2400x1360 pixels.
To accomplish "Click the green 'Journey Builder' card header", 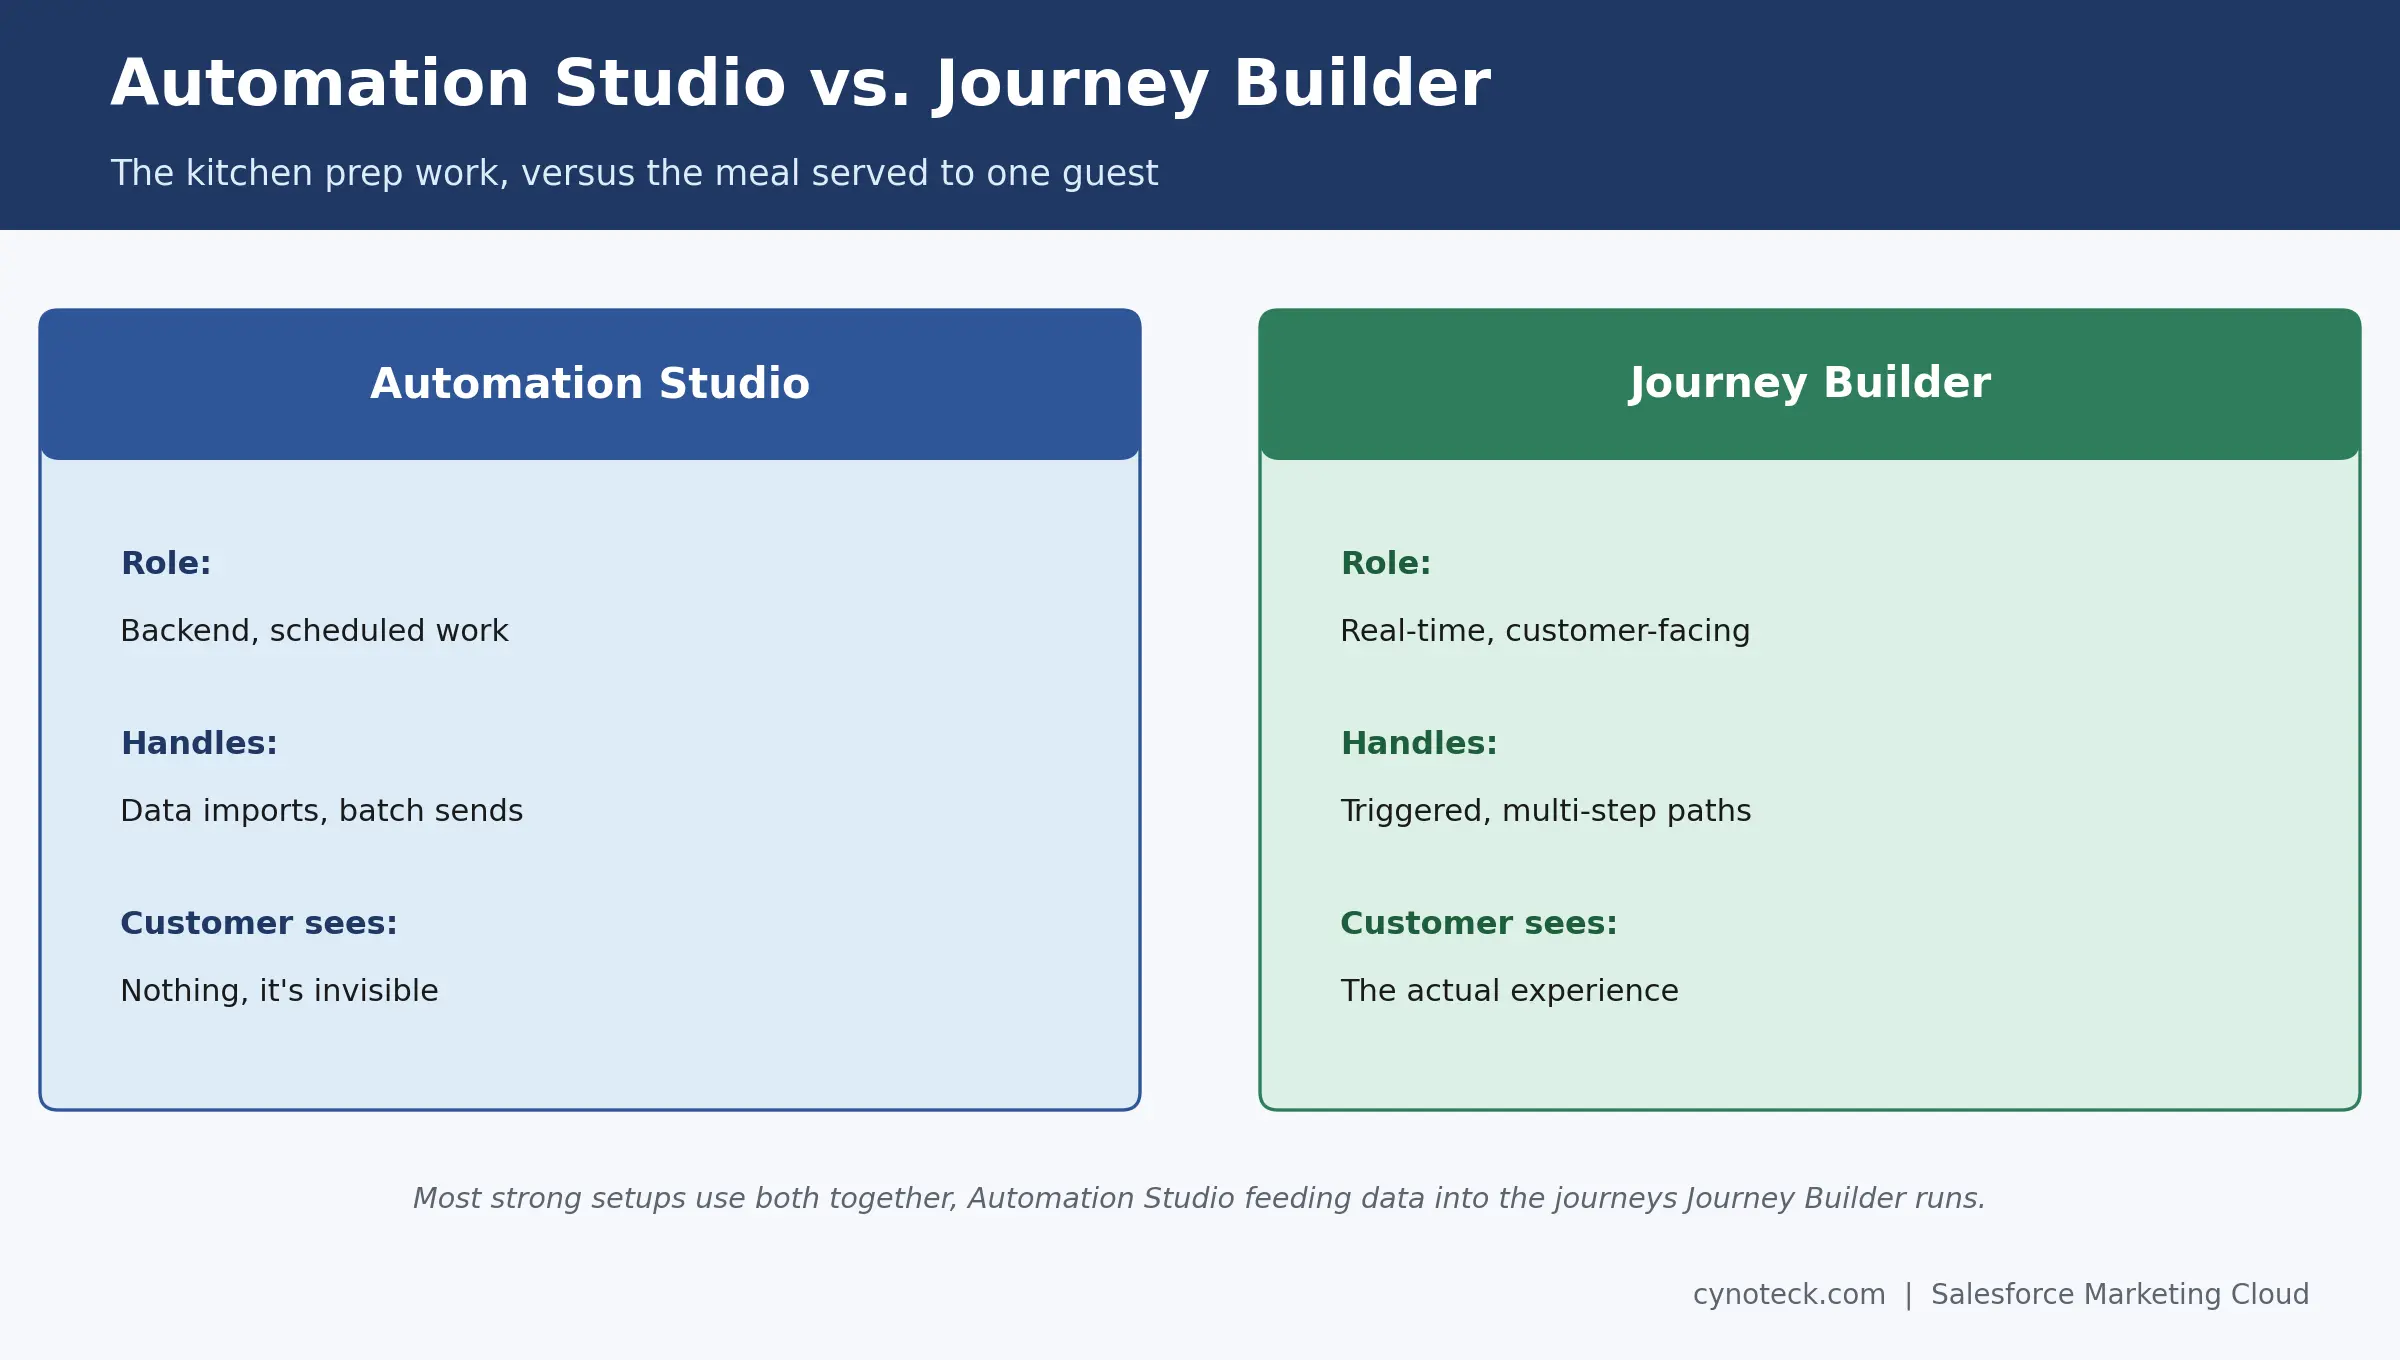I will [1810, 384].
